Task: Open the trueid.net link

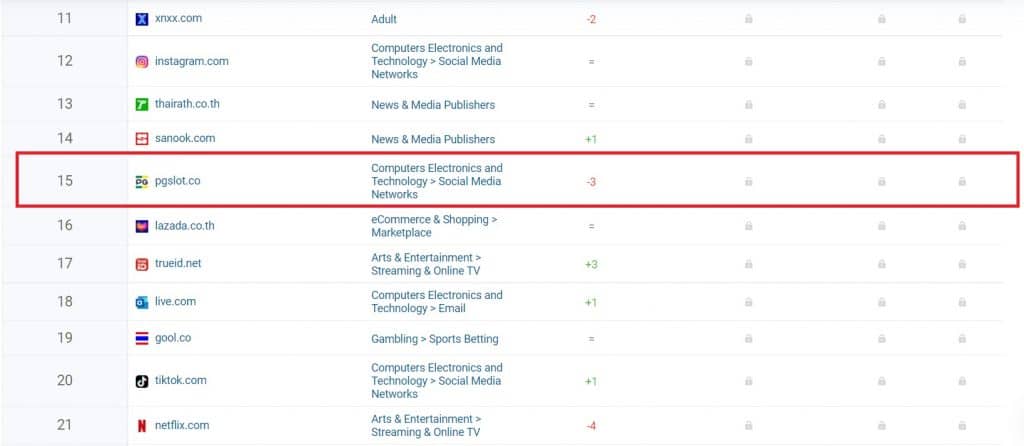Action: click(177, 264)
